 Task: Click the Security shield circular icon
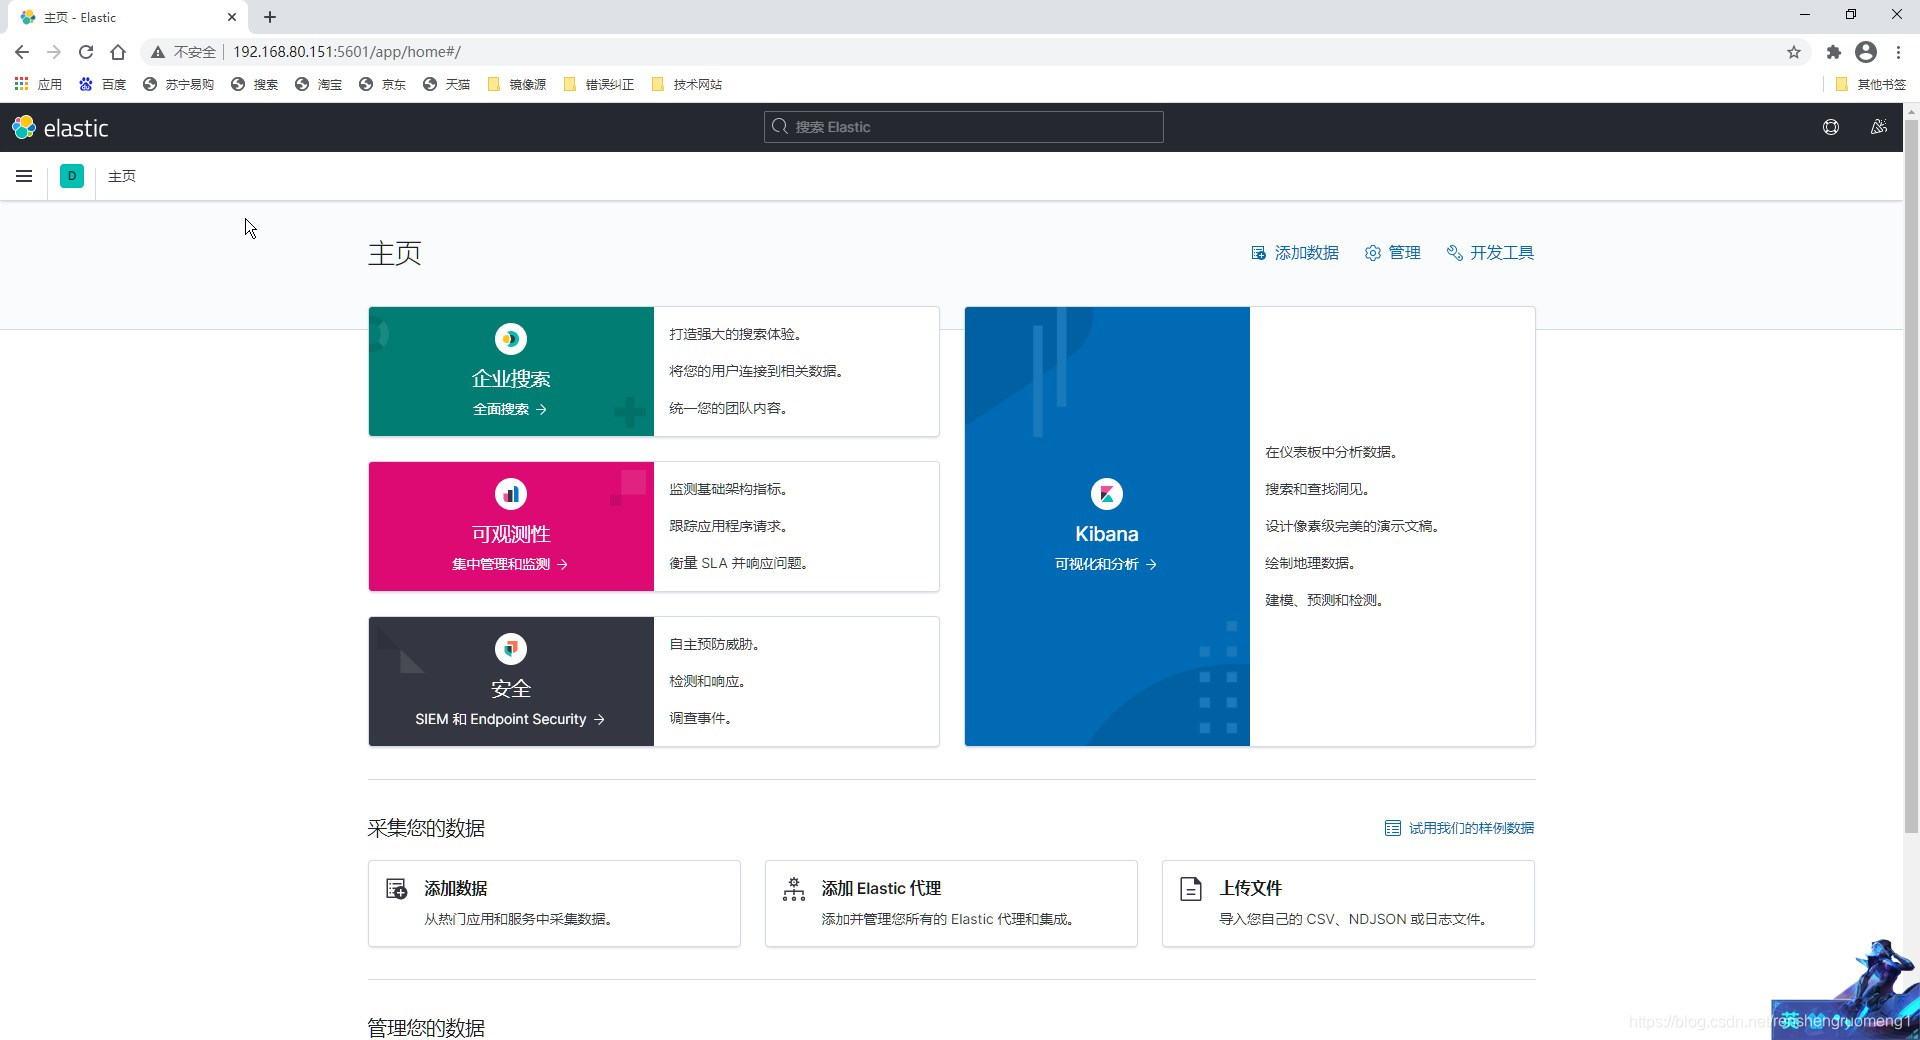pos(511,649)
